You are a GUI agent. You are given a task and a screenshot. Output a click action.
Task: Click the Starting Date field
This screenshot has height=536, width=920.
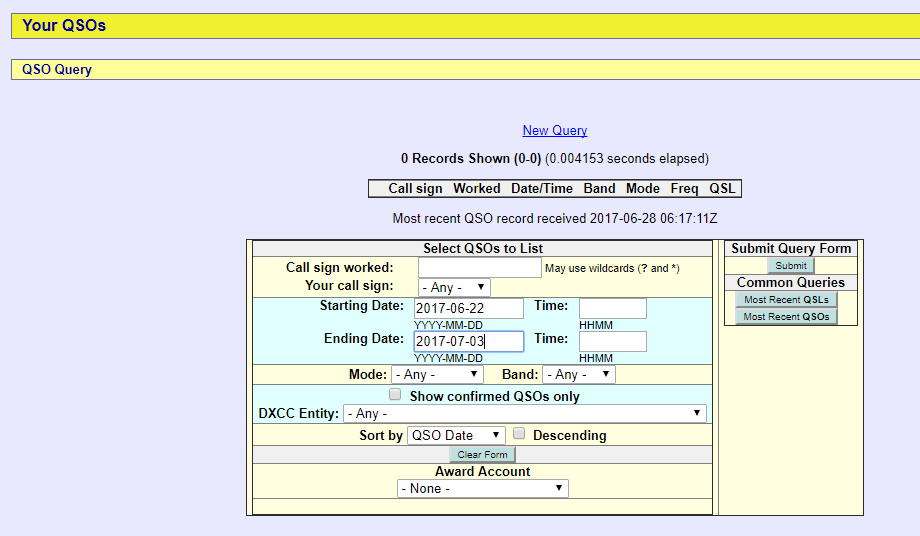(469, 308)
